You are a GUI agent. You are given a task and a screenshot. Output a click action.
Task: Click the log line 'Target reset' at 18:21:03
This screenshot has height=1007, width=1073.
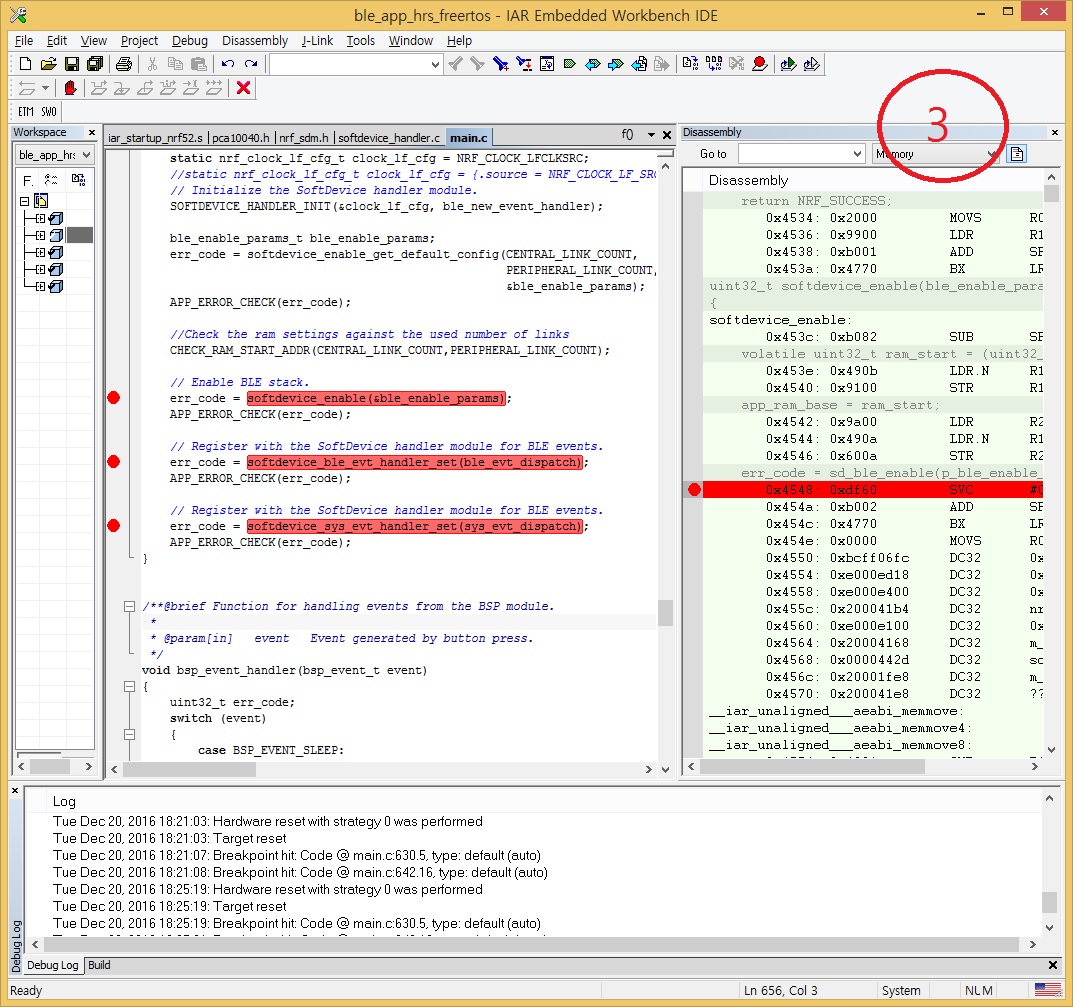[x=170, y=838]
